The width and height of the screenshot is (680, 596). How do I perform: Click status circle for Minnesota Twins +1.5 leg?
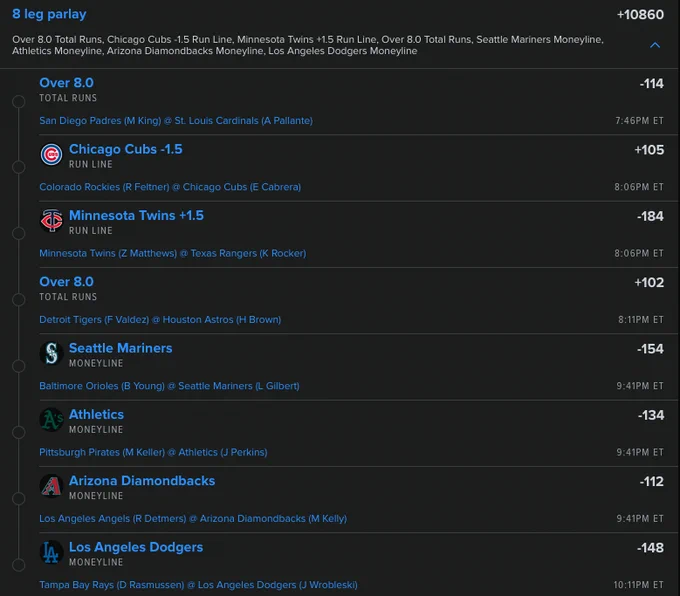pos(18,233)
